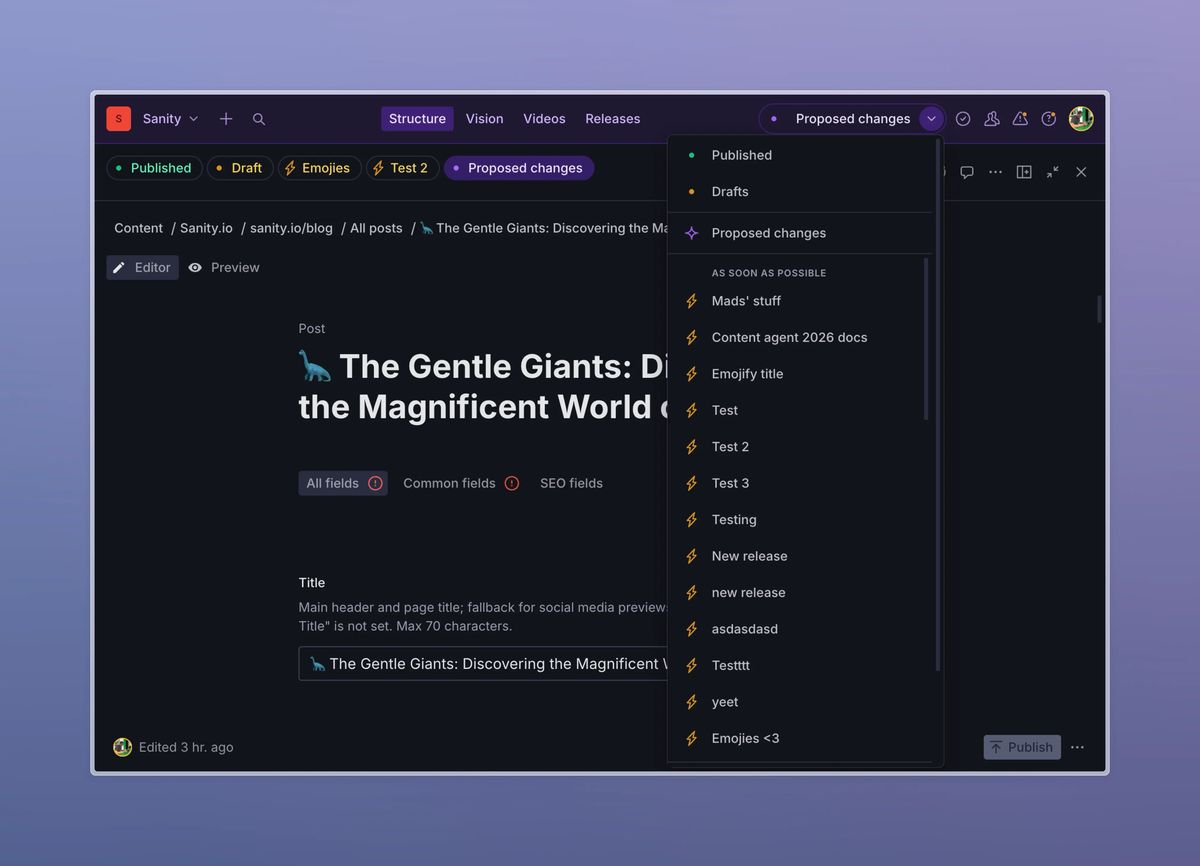Switch to Preview mode with the eye icon
The image size is (1200, 866).
point(224,267)
